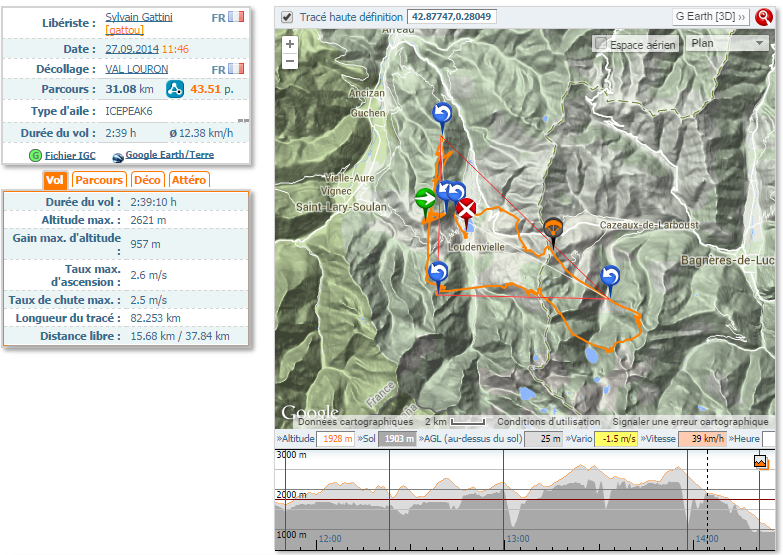Toggle the »Sol graph label
Image resolution: width=783 pixels, height=555 pixels.
[x=367, y=439]
